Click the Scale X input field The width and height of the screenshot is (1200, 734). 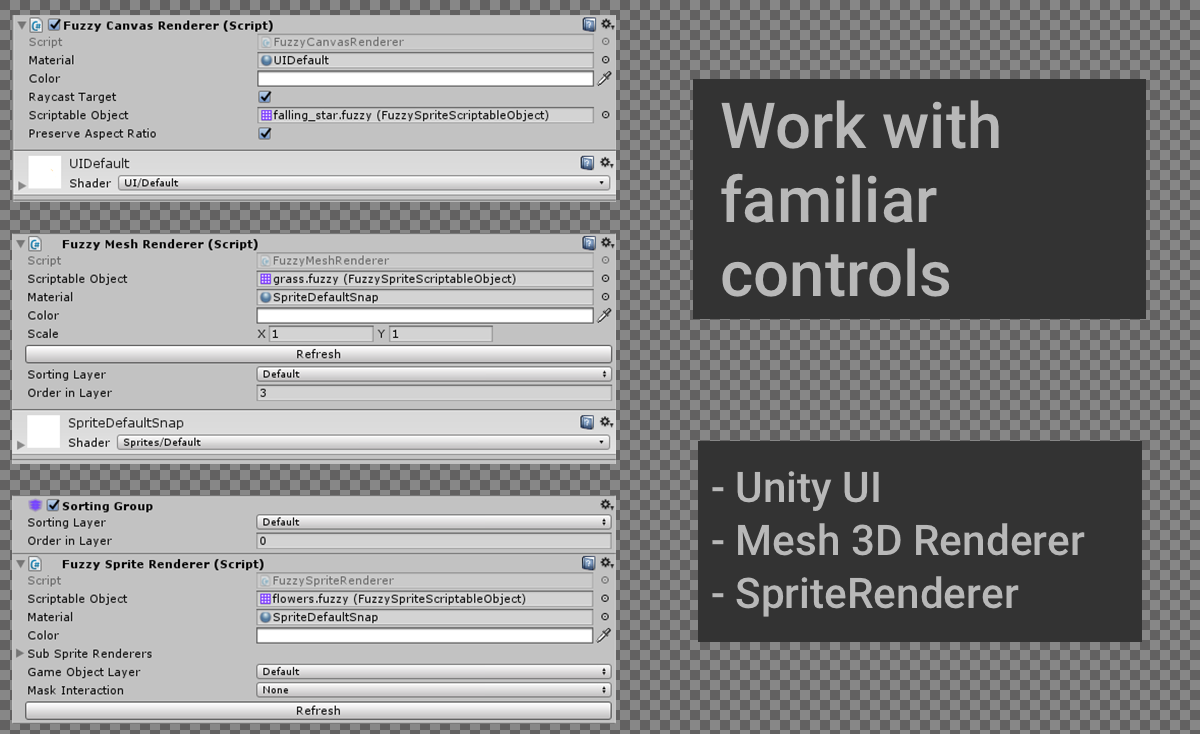click(321, 334)
